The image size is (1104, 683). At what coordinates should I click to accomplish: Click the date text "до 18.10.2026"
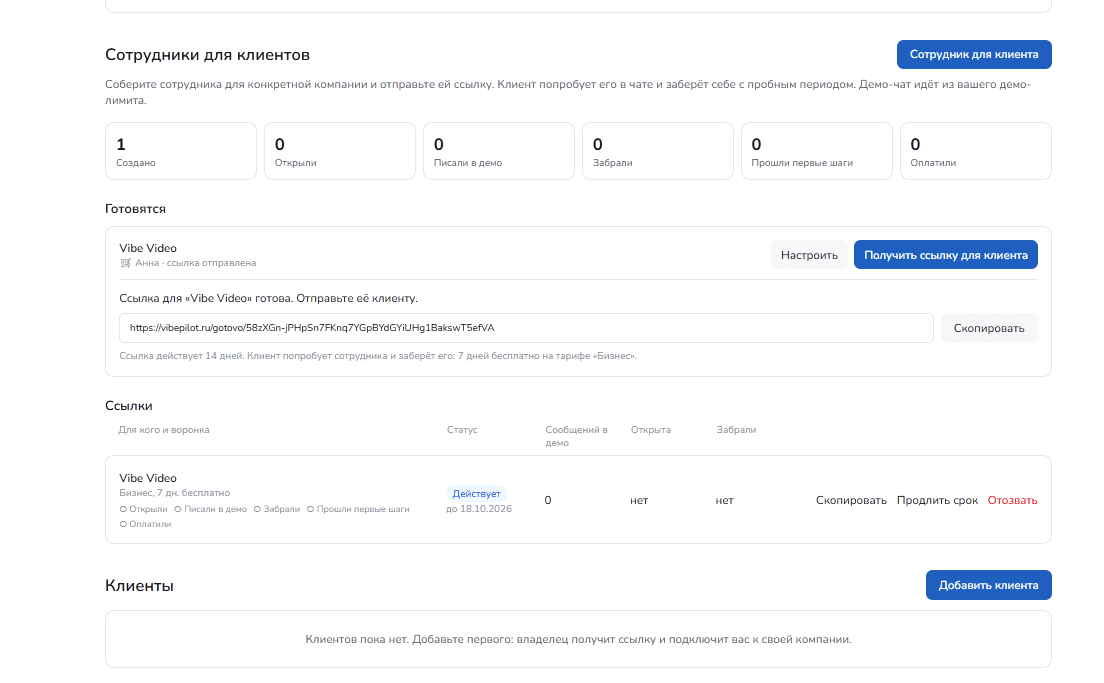[x=479, y=509]
